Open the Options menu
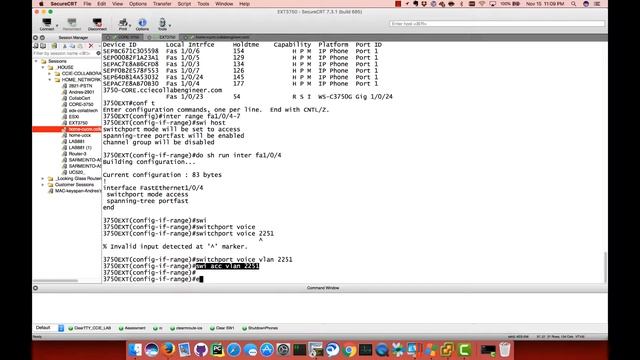The image size is (640, 360). pyautogui.click(x=138, y=4)
